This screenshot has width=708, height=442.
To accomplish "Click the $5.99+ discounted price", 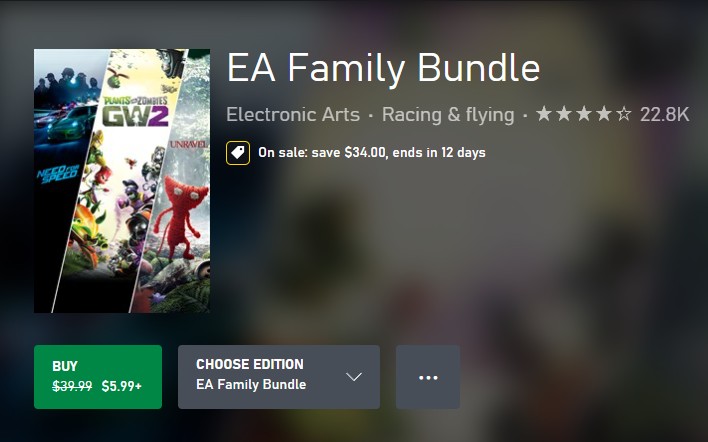I will pyautogui.click(x=122, y=386).
